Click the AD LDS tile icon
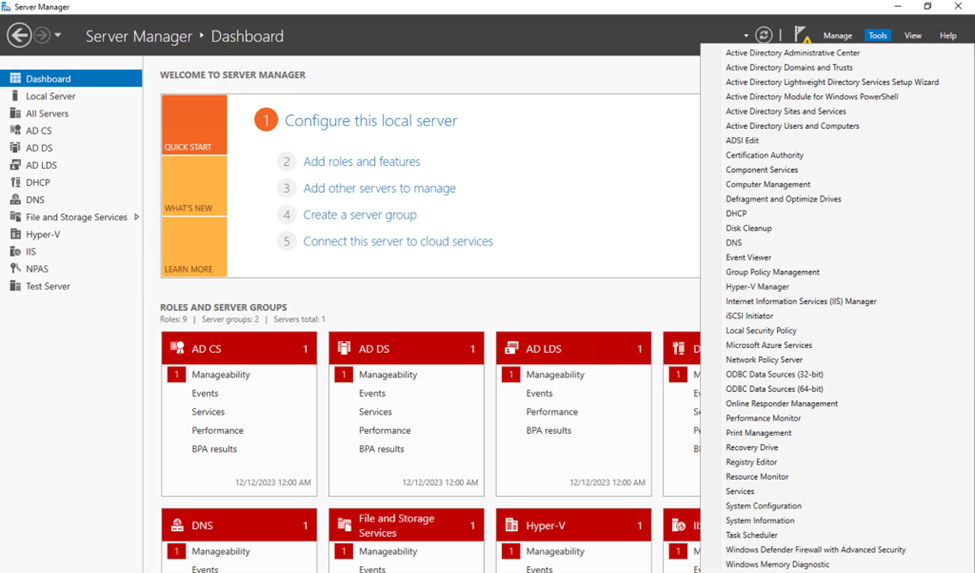 511,348
